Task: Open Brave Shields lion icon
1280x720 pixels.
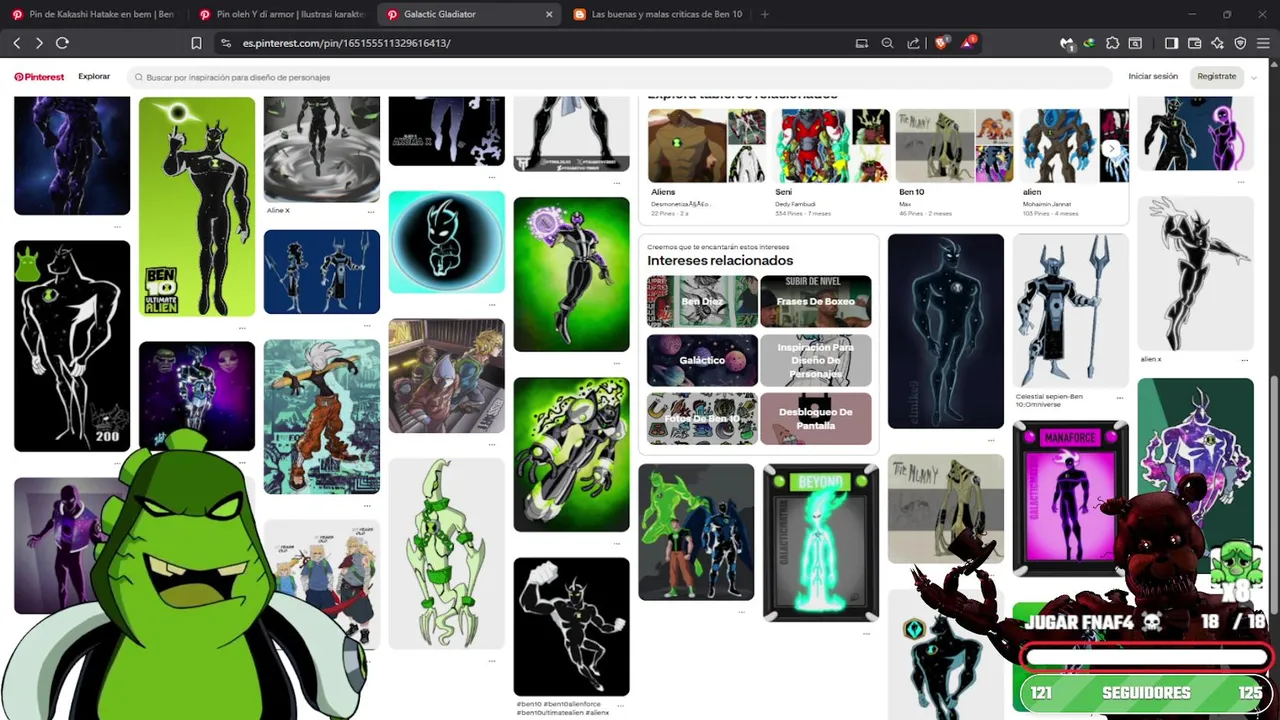Action: (941, 43)
